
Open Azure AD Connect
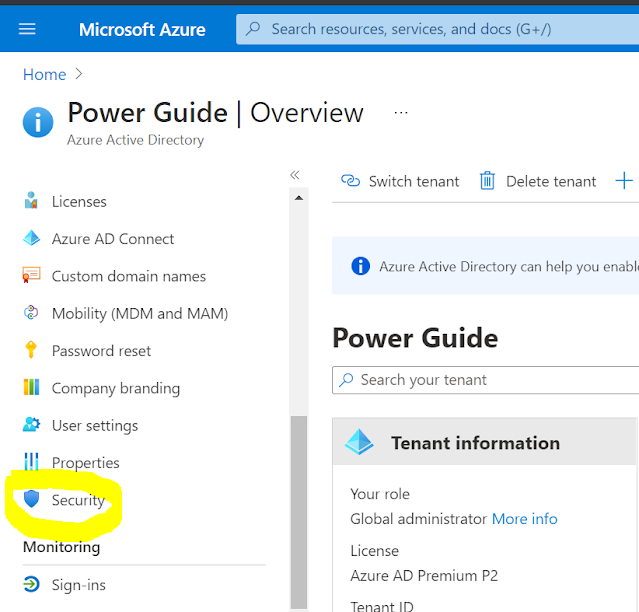(113, 239)
